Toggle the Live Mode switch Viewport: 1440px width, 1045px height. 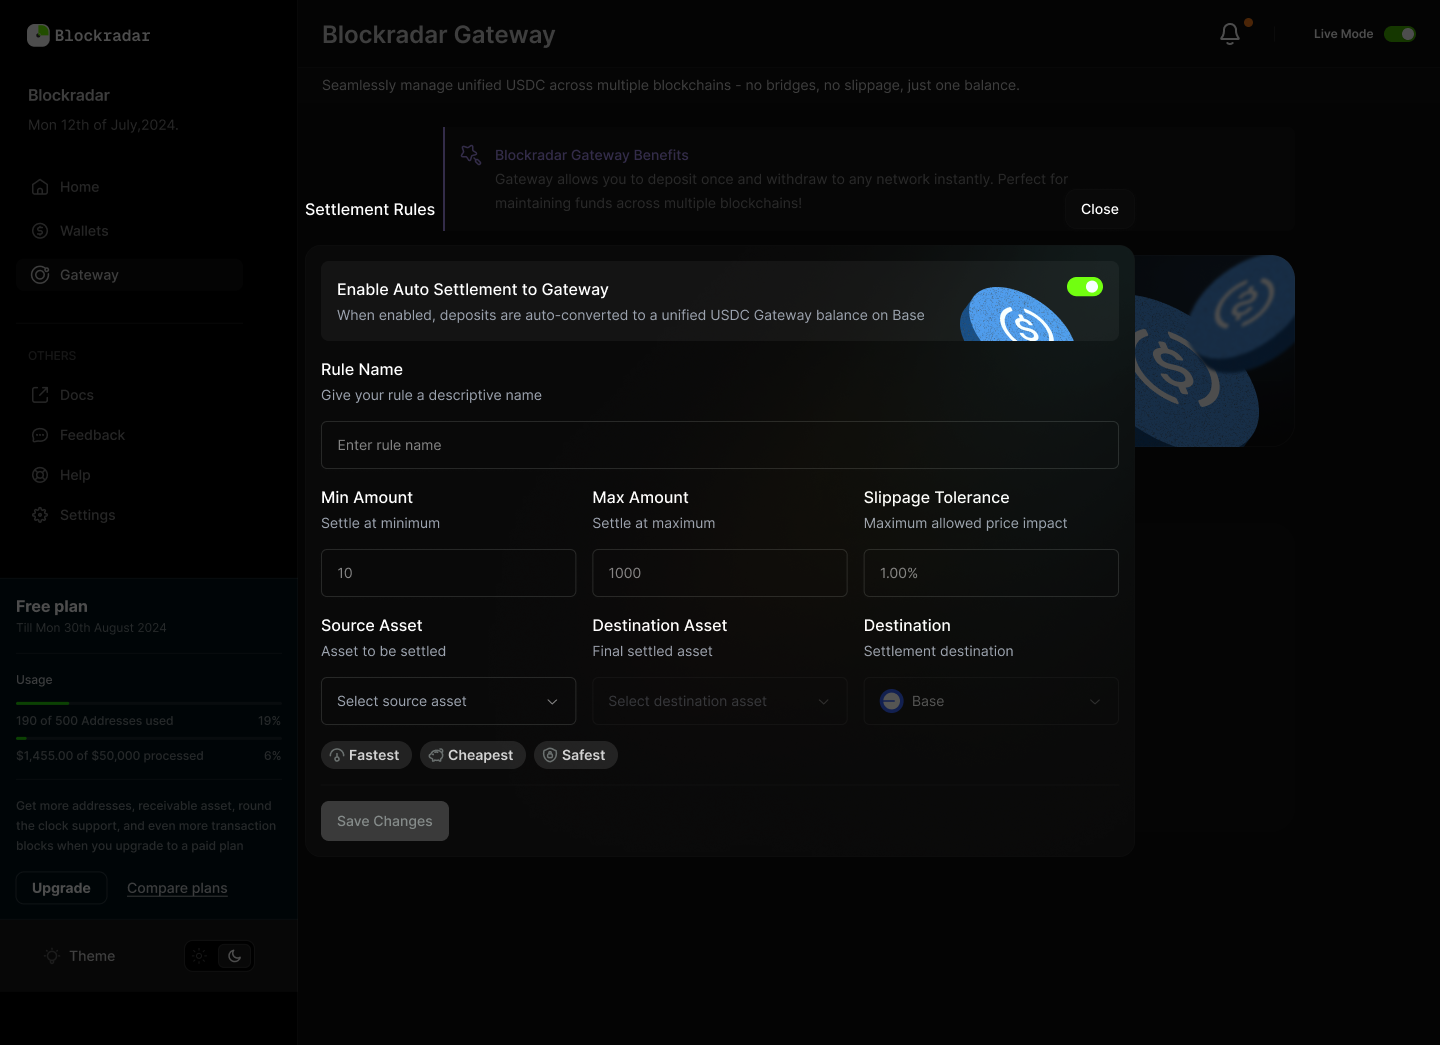(1400, 34)
